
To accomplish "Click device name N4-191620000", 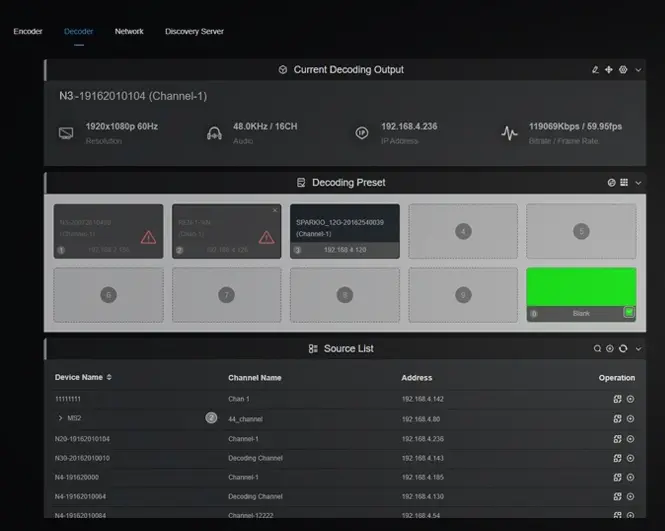I will tap(77, 478).
